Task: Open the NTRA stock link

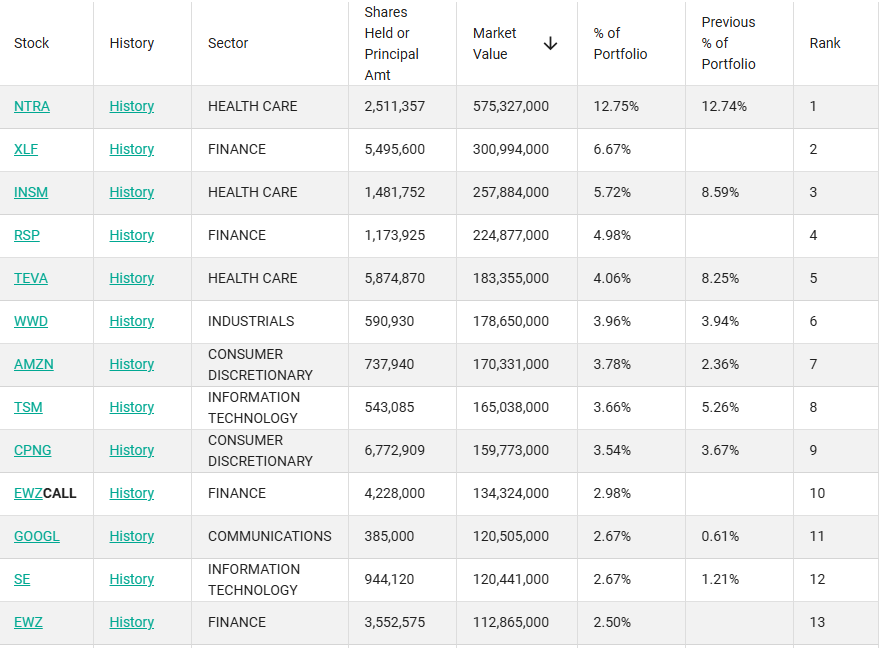Action: pos(32,106)
